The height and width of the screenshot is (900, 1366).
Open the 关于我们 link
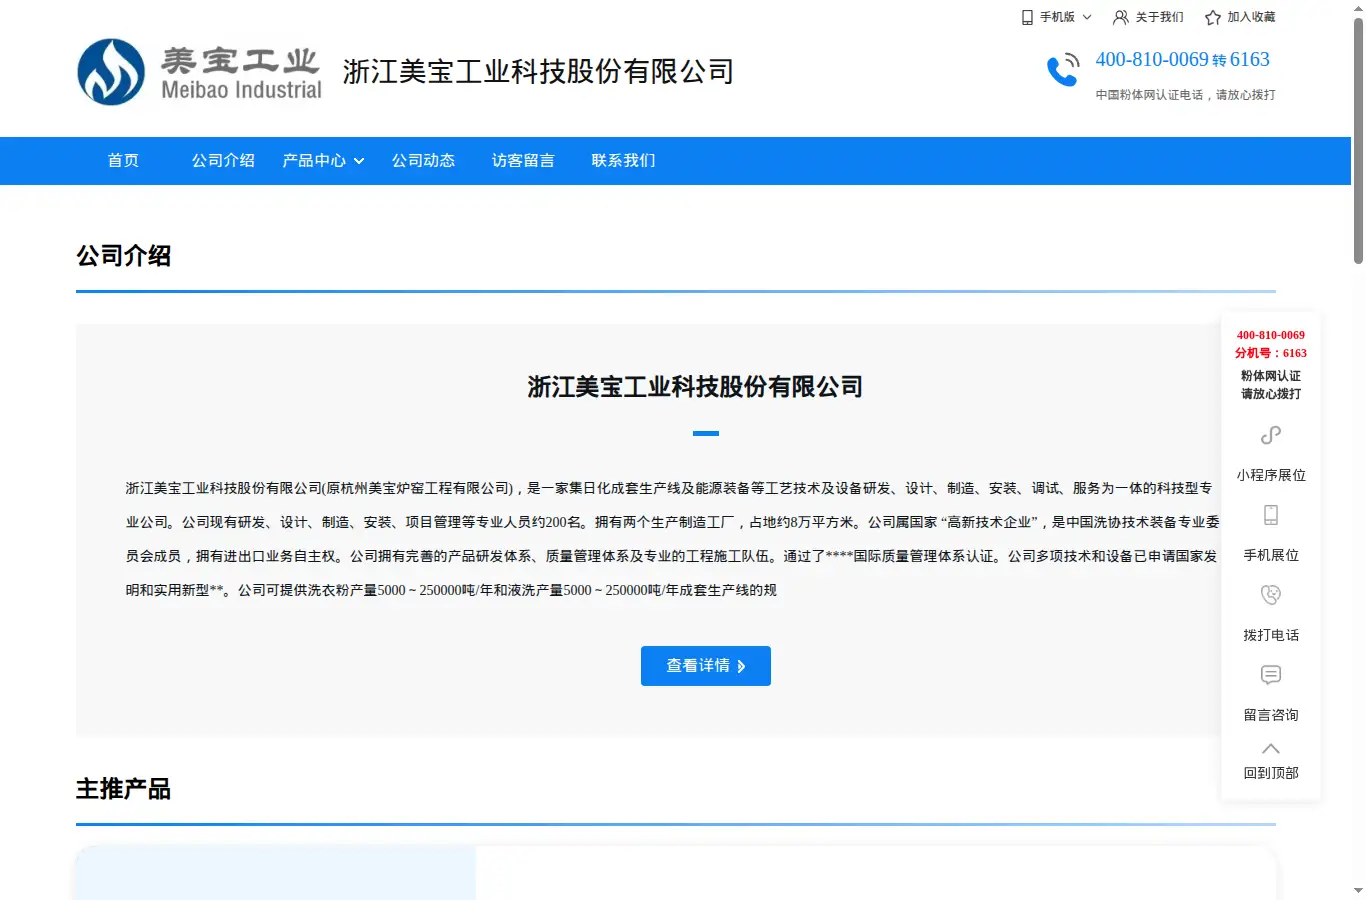click(x=1159, y=17)
